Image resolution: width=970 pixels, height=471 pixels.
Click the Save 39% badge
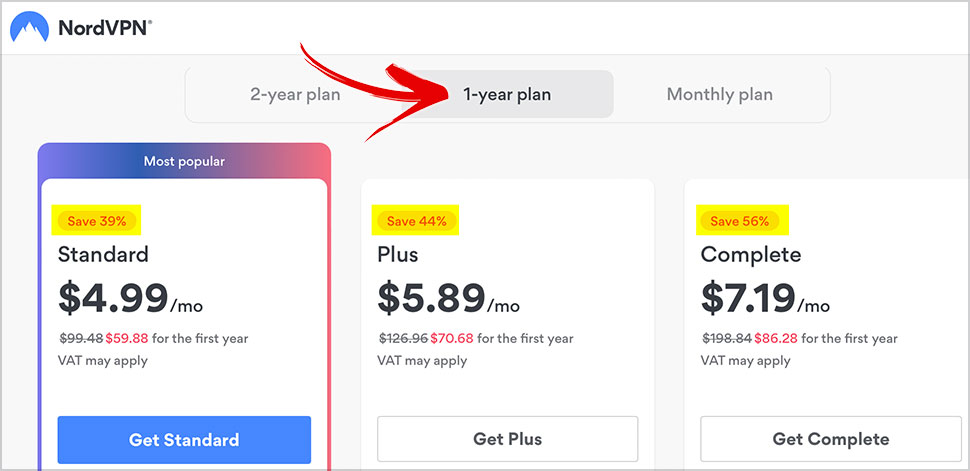pyautogui.click(x=97, y=221)
